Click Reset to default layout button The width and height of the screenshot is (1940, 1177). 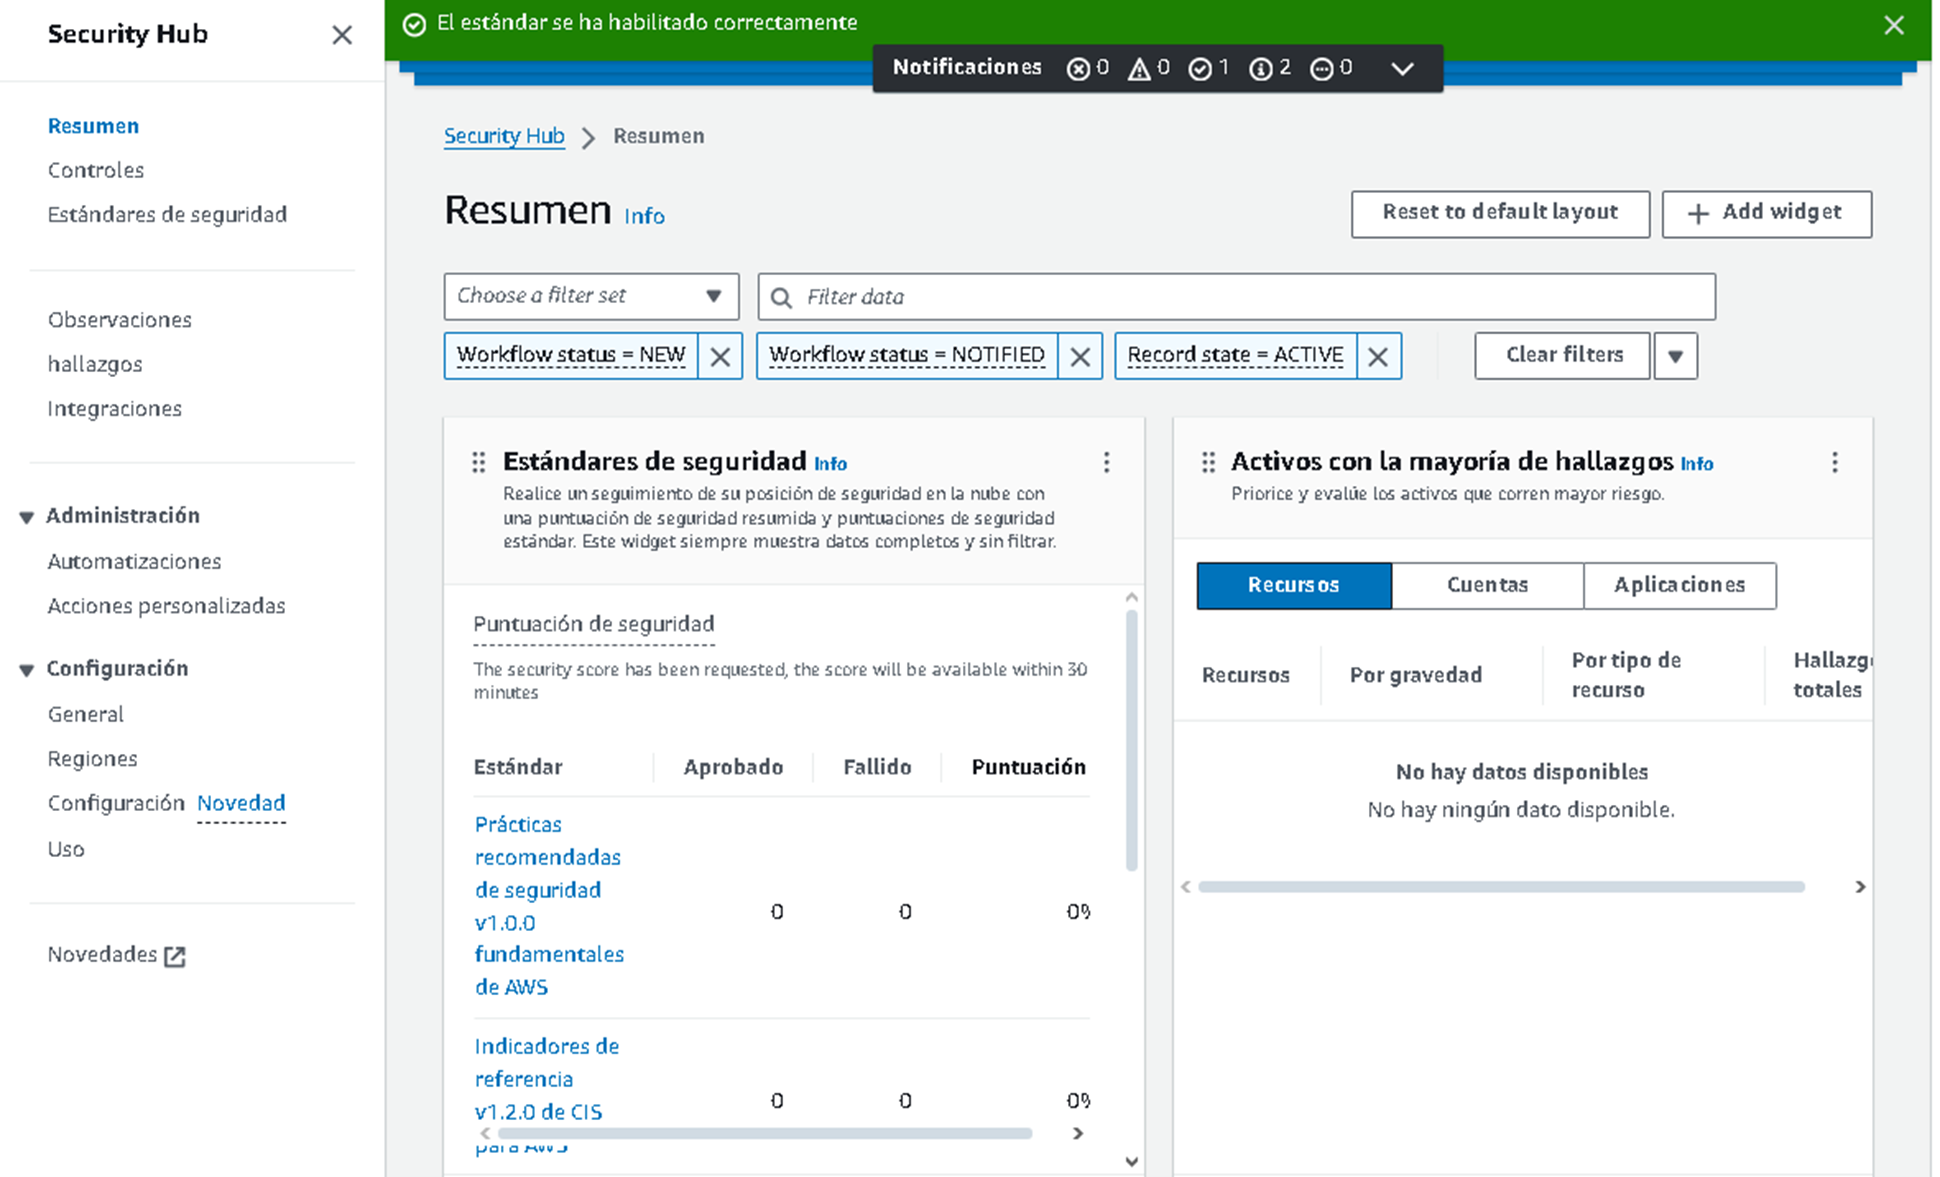click(1499, 213)
